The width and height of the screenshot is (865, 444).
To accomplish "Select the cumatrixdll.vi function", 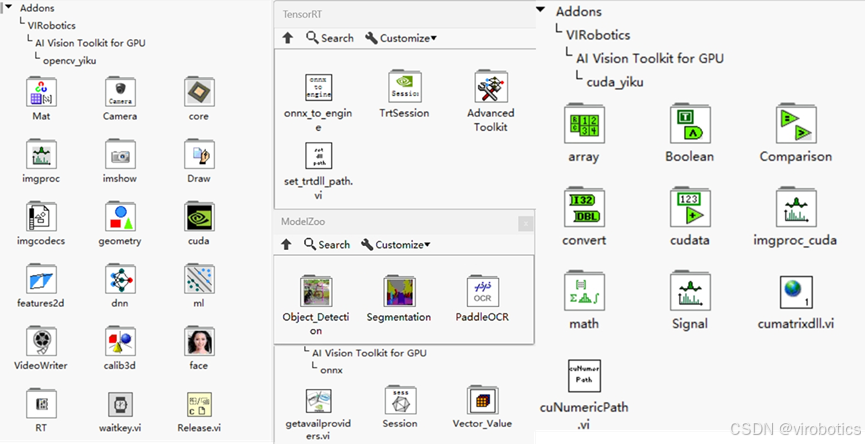I will coord(796,292).
